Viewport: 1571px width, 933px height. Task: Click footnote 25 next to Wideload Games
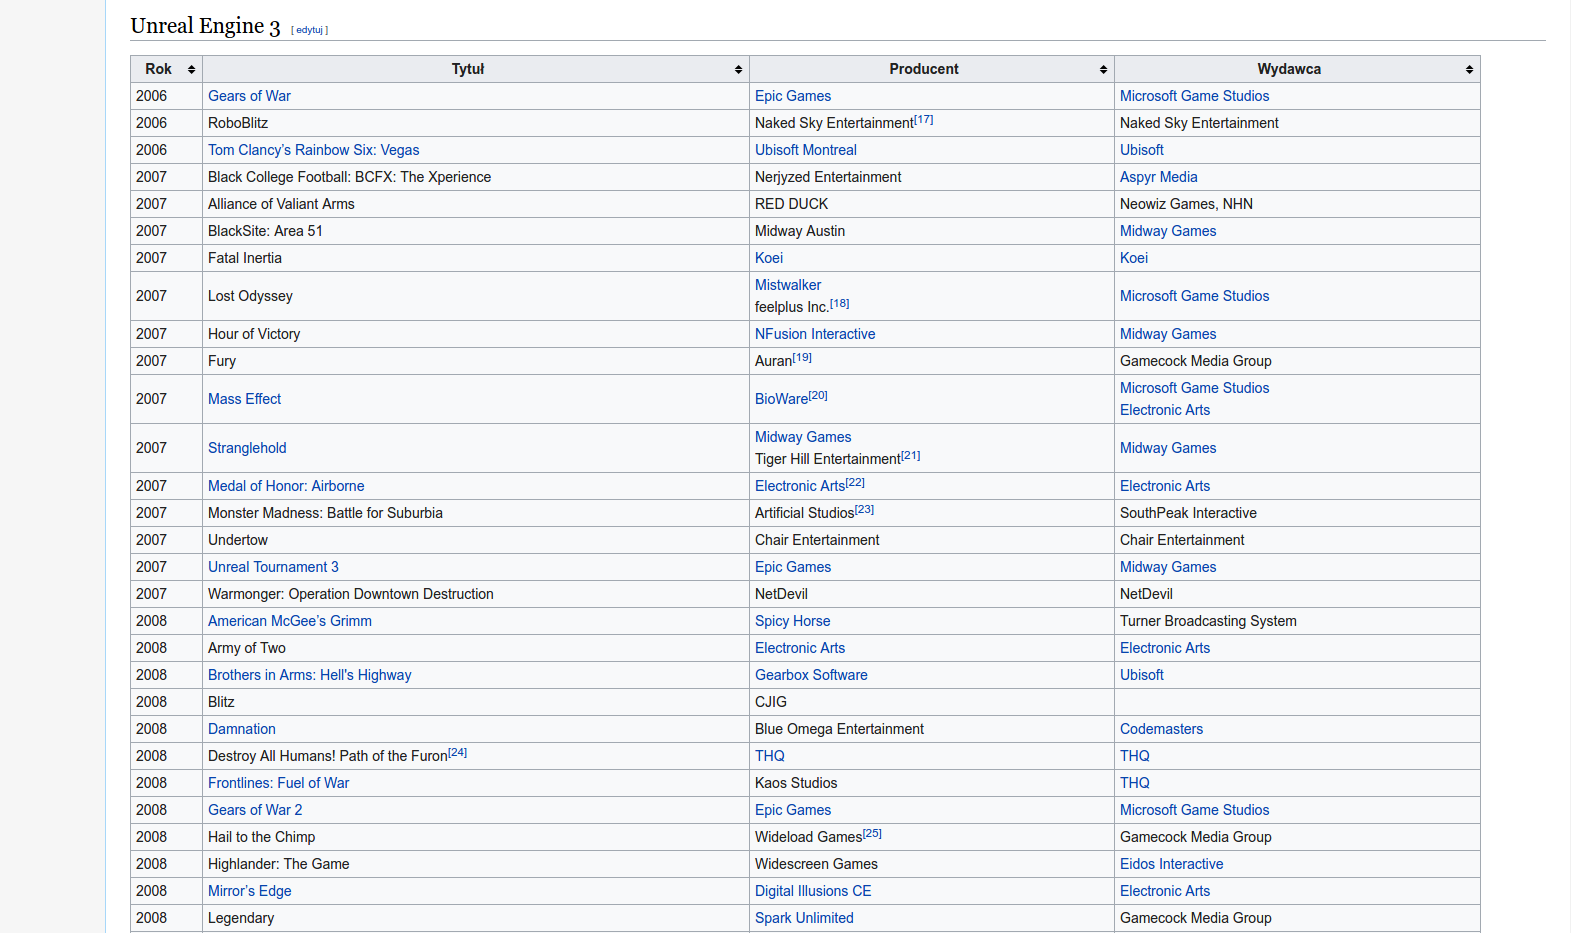[872, 833]
